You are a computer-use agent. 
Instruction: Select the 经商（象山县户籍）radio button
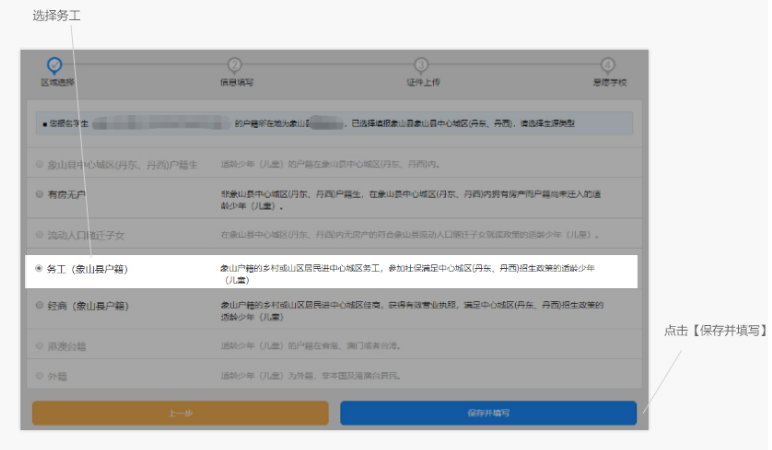(39, 305)
